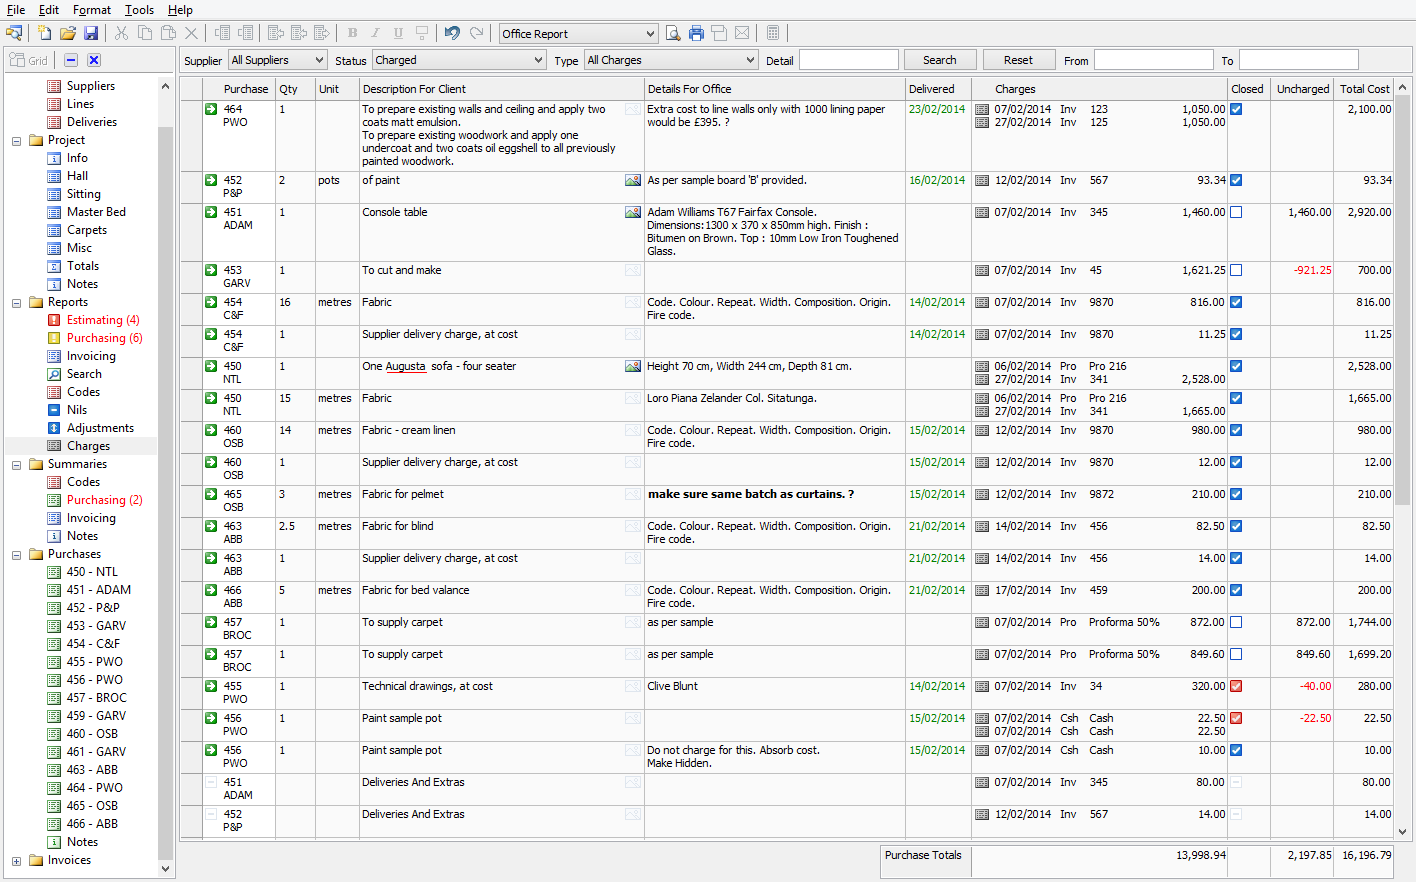This screenshot has height=882, width=1416.
Task: Click the Bold formatting icon
Action: click(x=353, y=33)
